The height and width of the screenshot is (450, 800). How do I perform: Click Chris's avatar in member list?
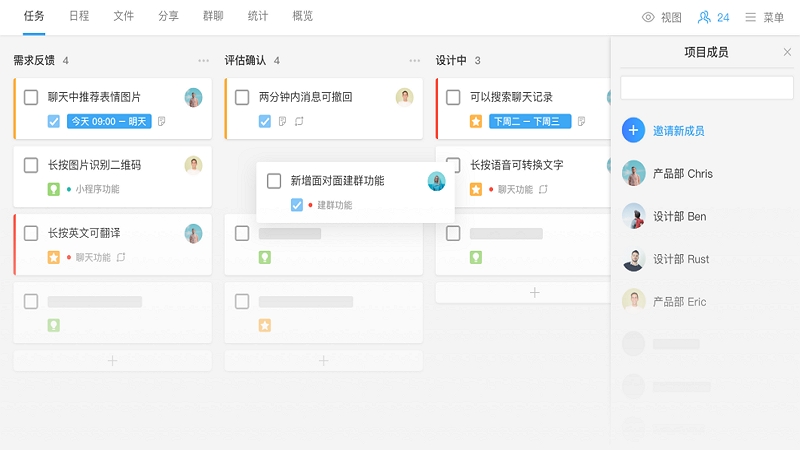633,173
